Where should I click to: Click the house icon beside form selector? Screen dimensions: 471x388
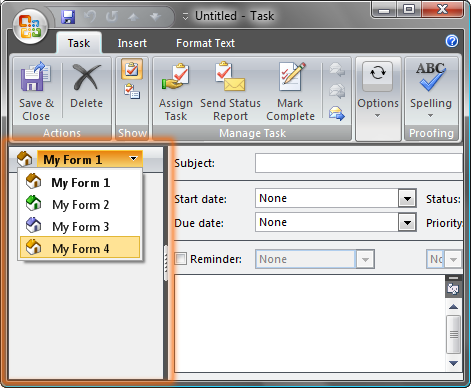pyautogui.click(x=25, y=159)
